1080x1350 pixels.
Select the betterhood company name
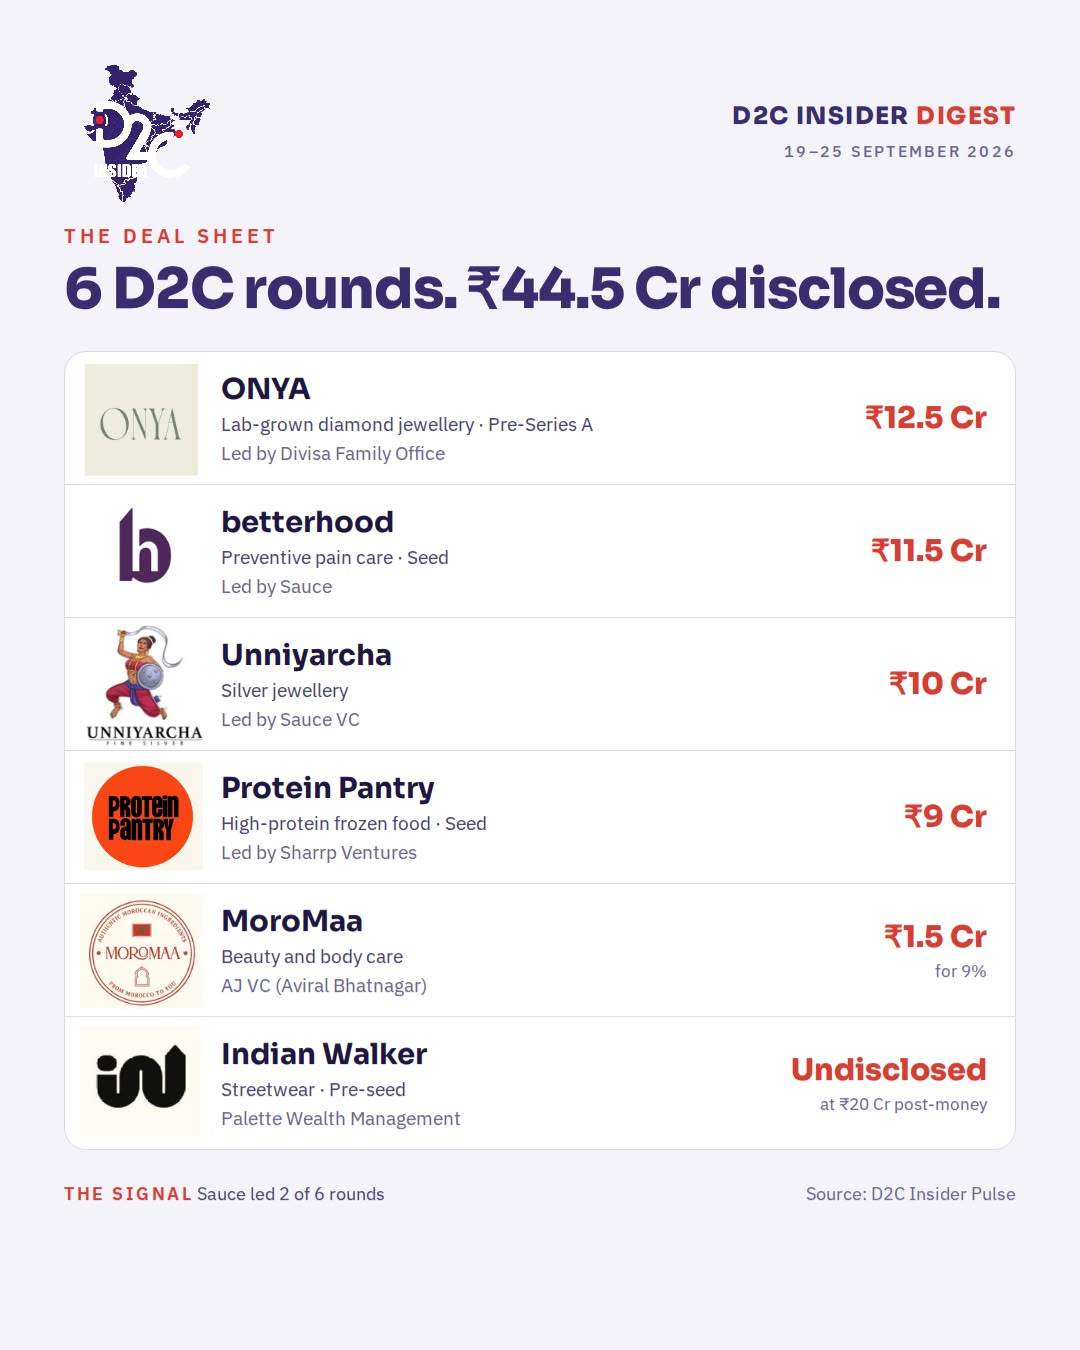[x=307, y=522]
